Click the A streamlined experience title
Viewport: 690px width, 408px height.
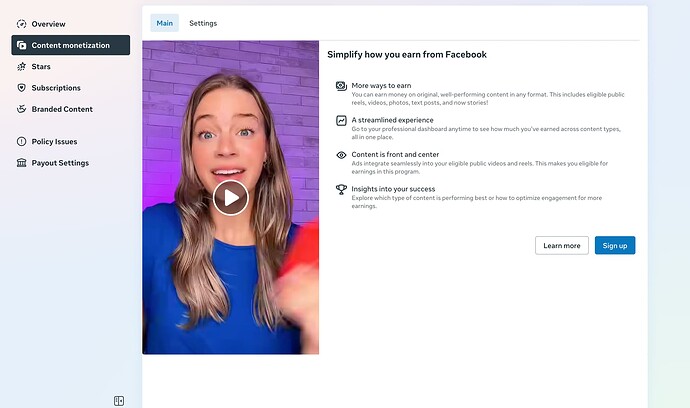[392, 120]
